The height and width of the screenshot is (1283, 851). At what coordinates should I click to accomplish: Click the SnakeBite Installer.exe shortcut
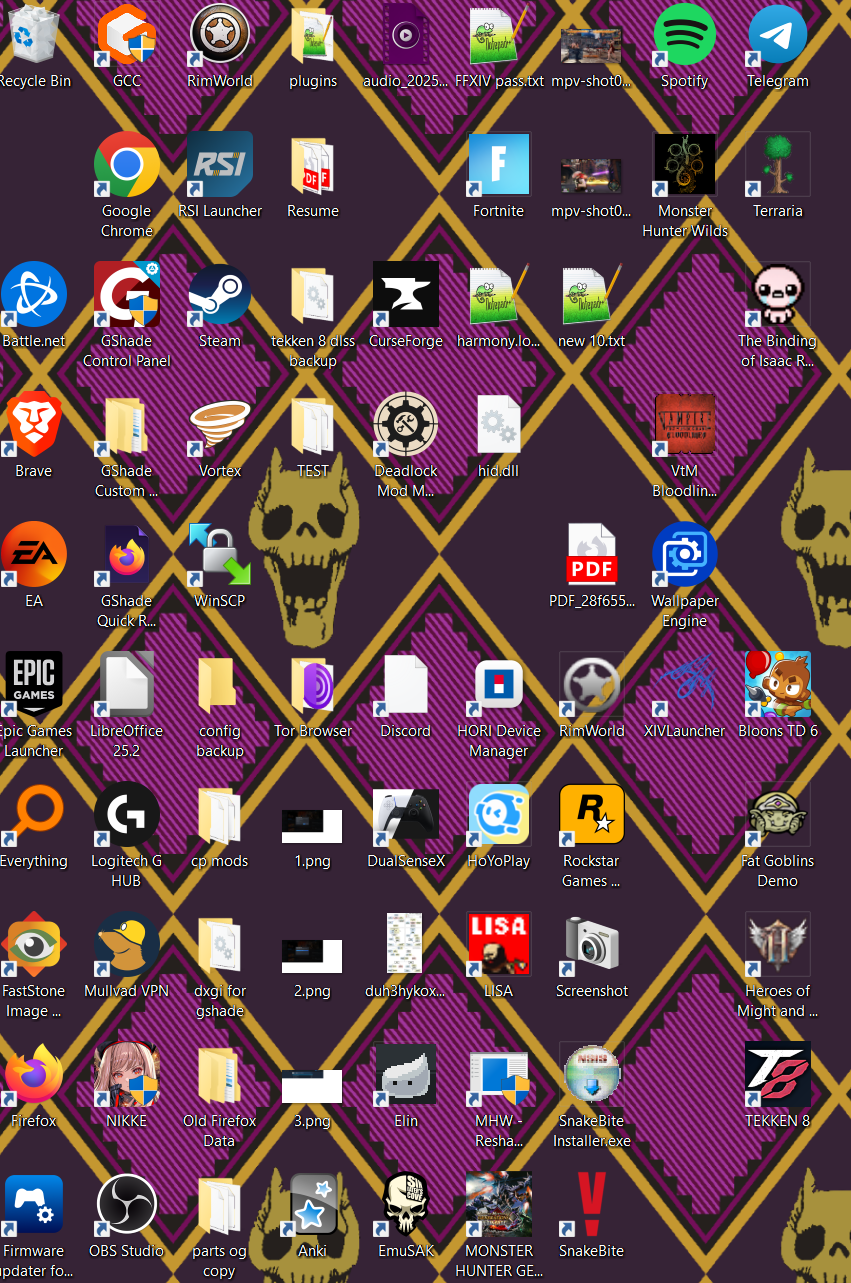592,1075
